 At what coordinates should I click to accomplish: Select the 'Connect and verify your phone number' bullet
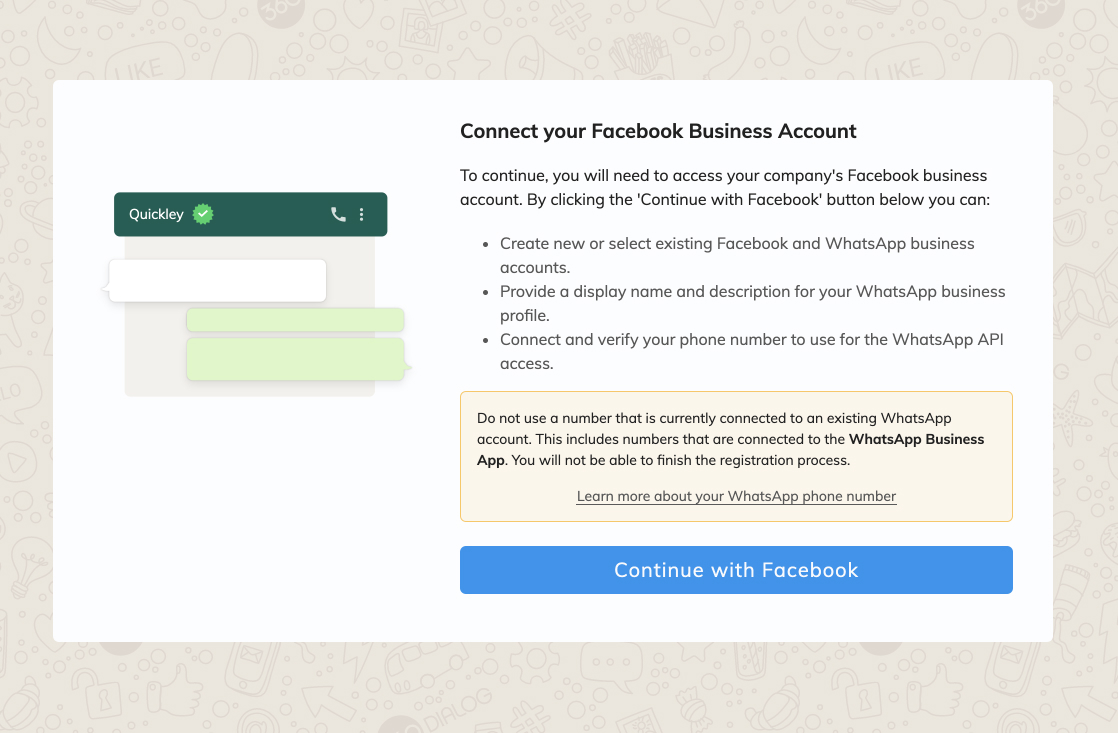pyautogui.click(x=751, y=351)
